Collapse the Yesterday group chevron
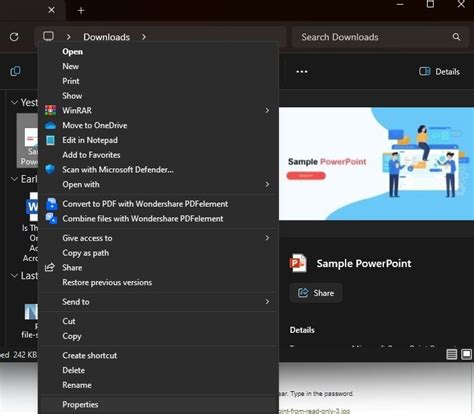Screen dimensions: 474x414 point(14,102)
